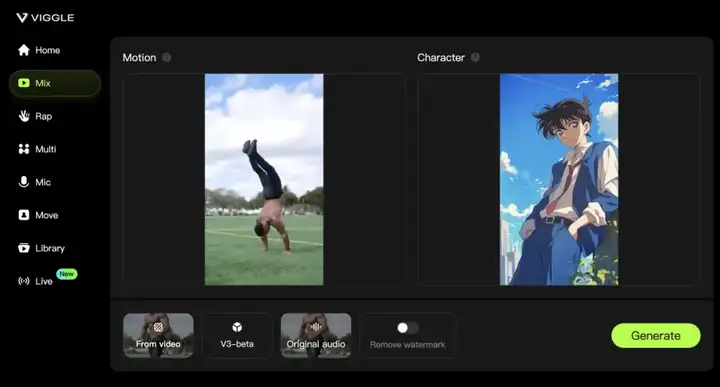This screenshot has height=387, width=720.
Task: Click the Viggle logo
Action: tap(45, 17)
